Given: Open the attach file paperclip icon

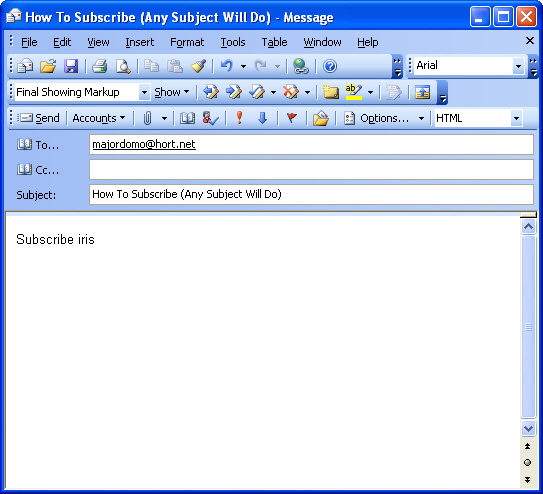Looking at the screenshot, I should [148, 118].
